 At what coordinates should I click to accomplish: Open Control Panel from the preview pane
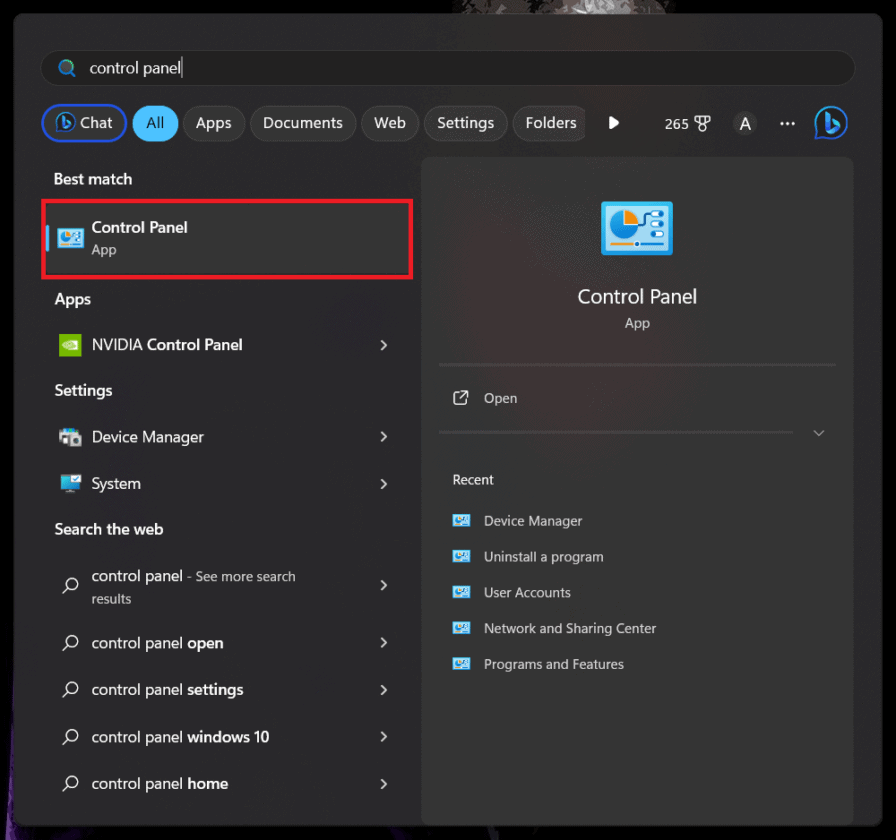click(x=500, y=398)
